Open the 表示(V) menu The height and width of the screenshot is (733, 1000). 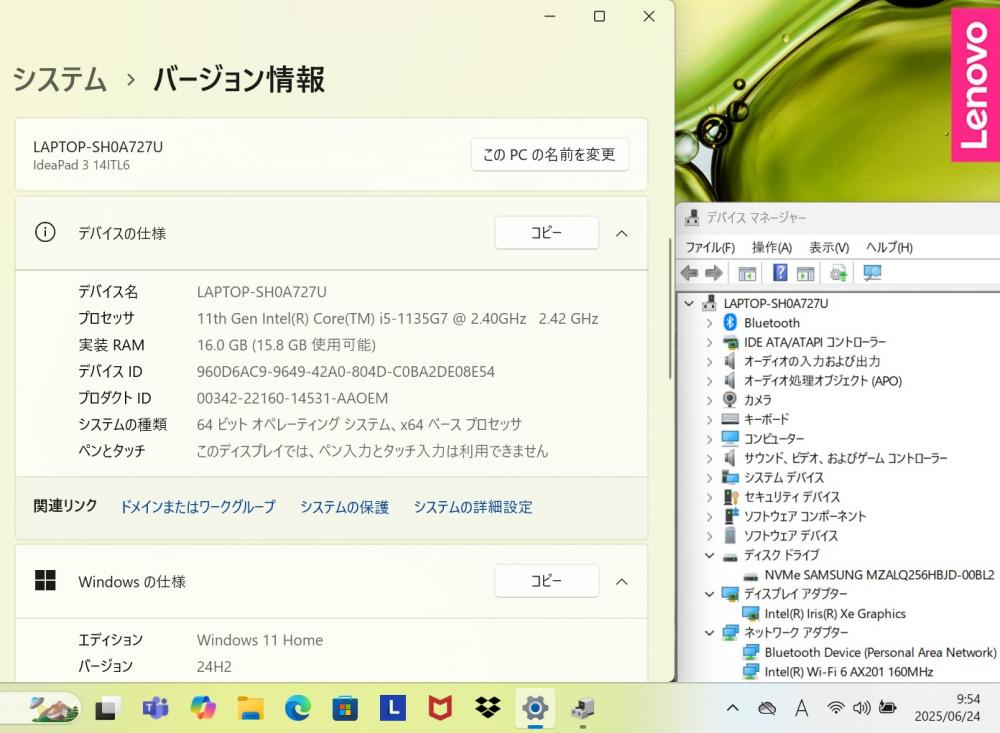click(x=829, y=248)
